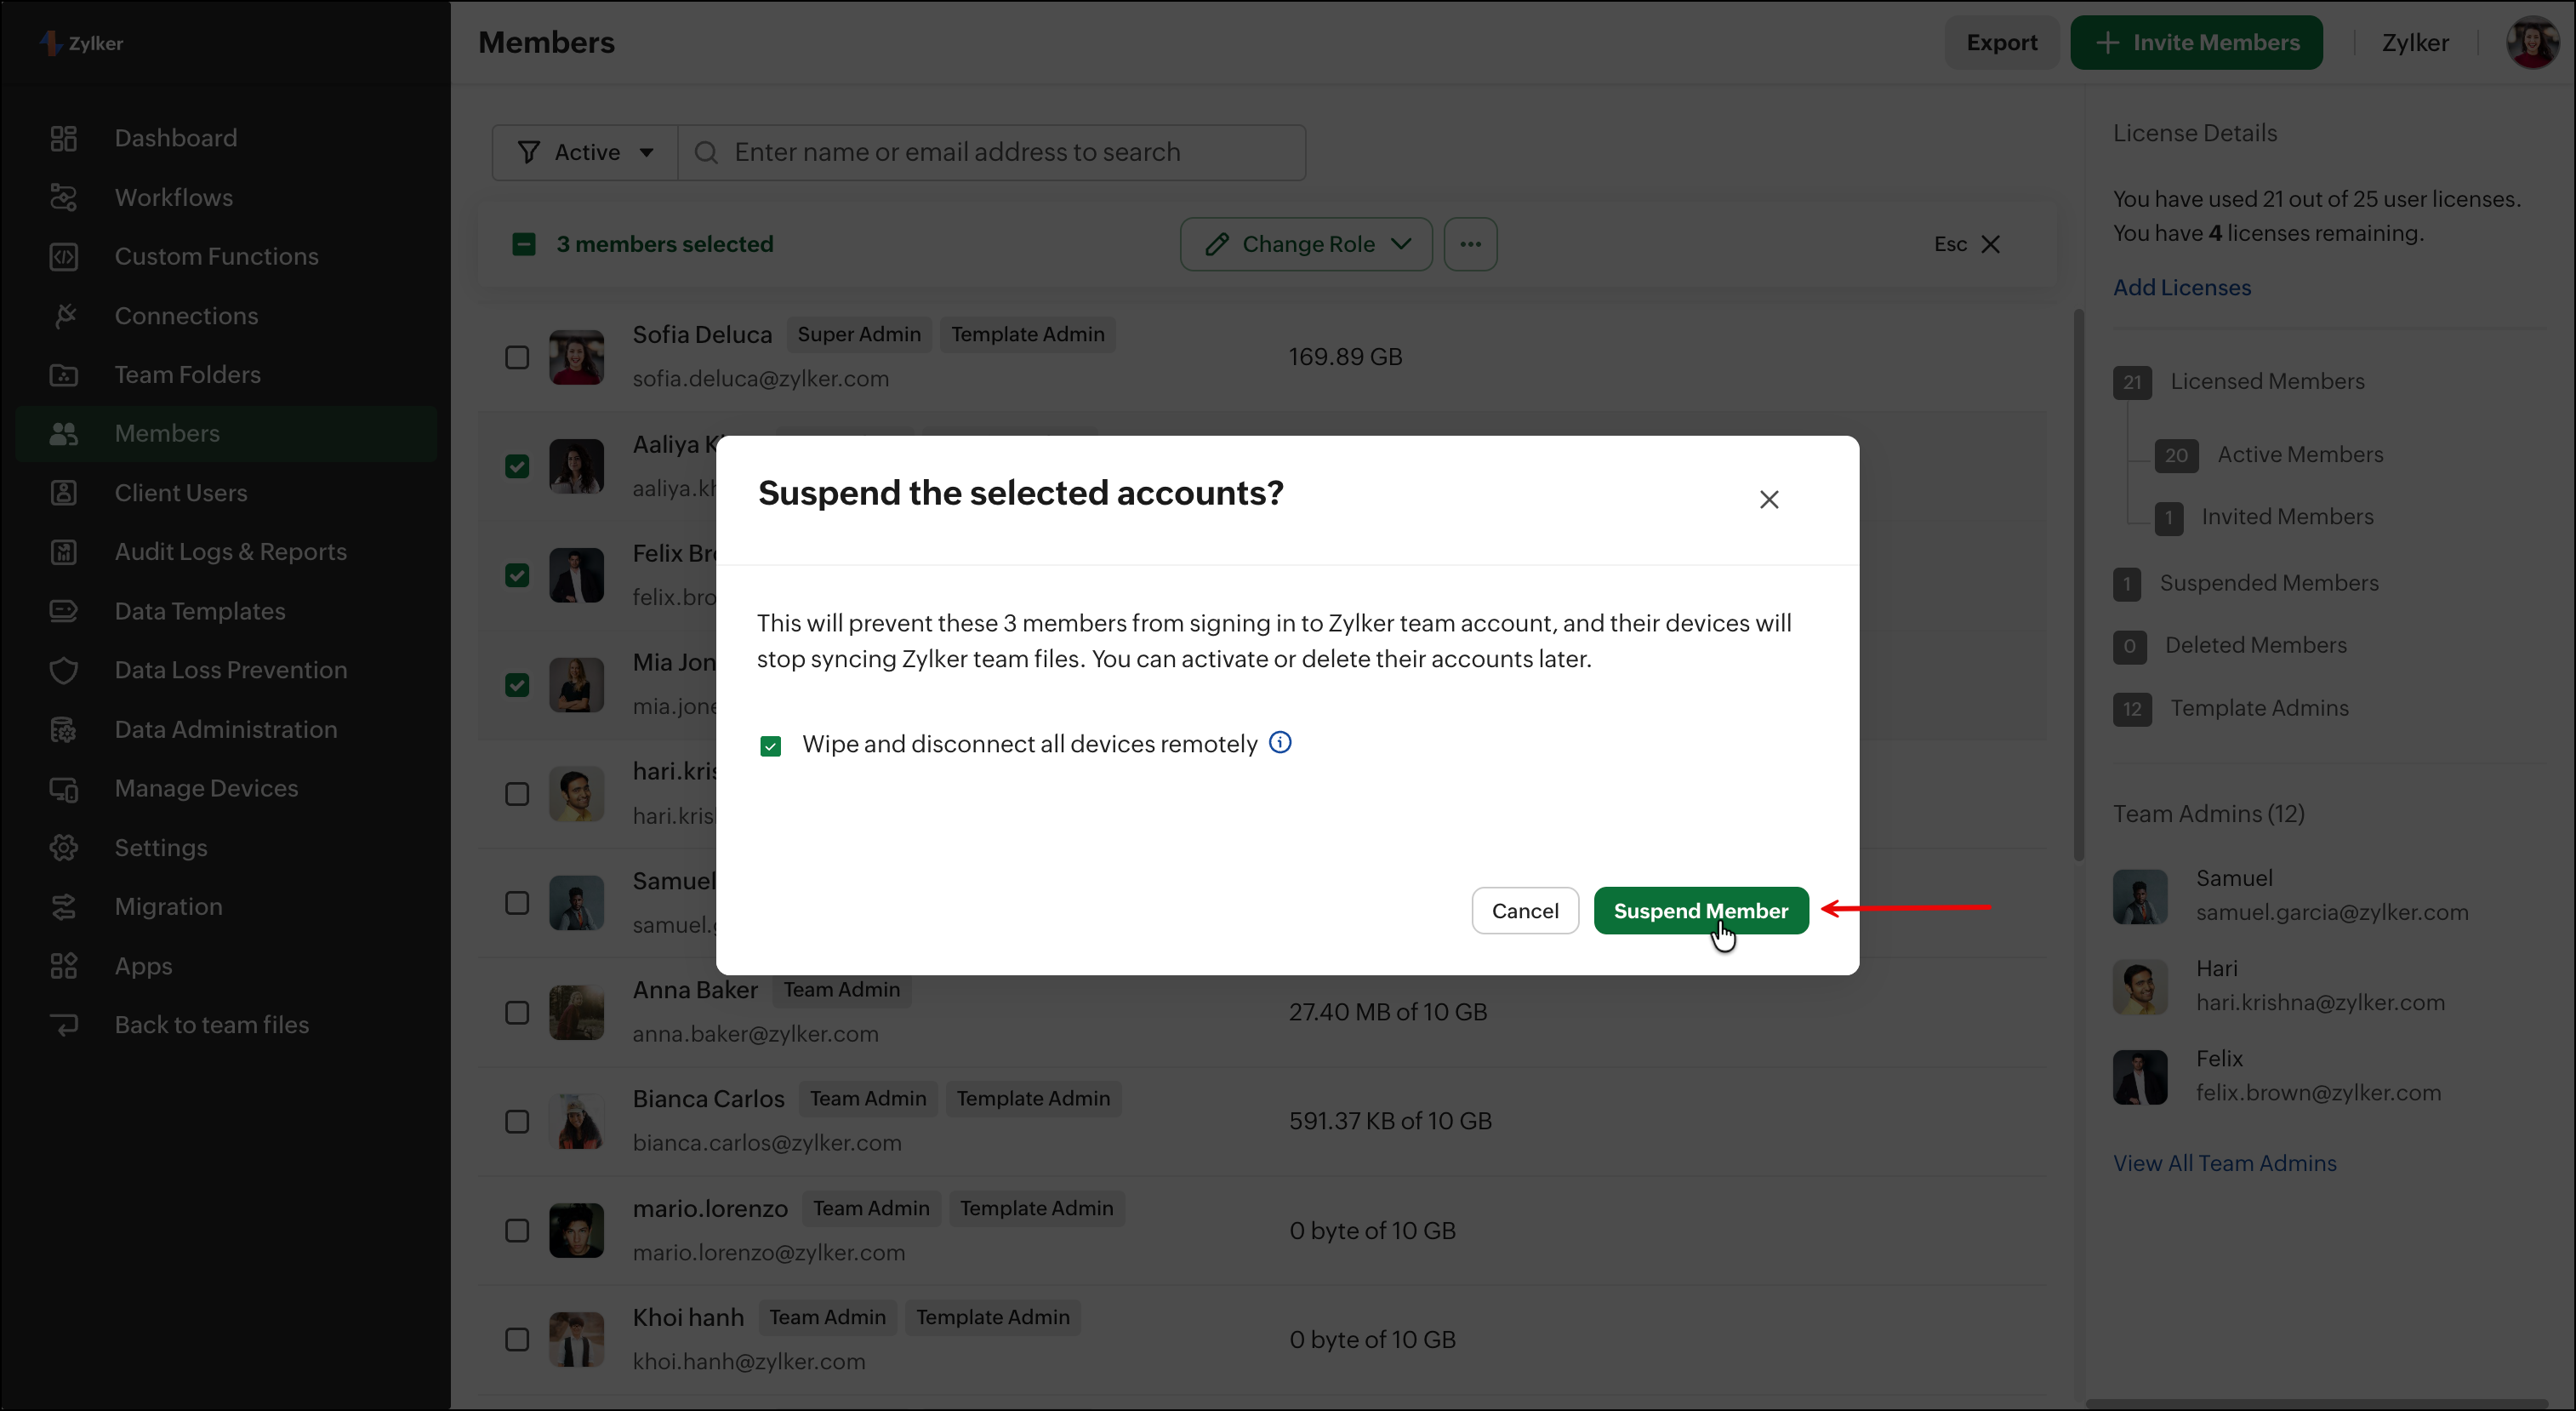Click the Team Folders icon
The width and height of the screenshot is (2576, 1411).
click(64, 375)
